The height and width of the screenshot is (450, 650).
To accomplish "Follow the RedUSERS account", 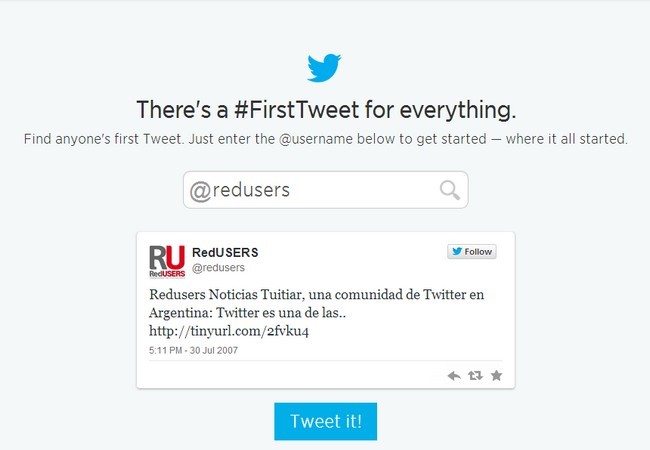I will pyautogui.click(x=472, y=252).
